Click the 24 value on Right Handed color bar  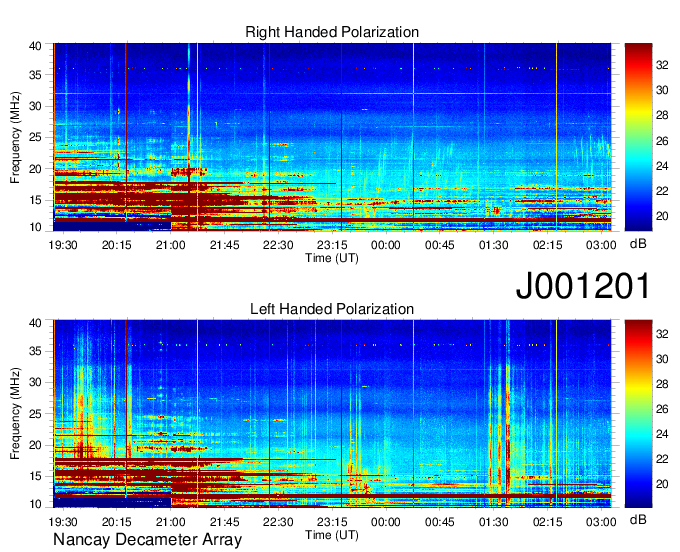tap(662, 166)
